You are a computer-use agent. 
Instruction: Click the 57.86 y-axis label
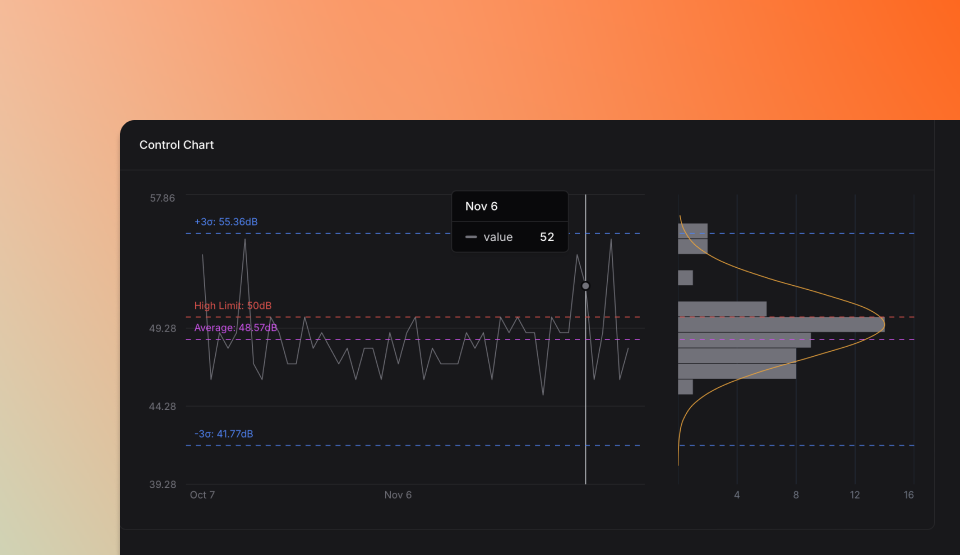coord(162,198)
